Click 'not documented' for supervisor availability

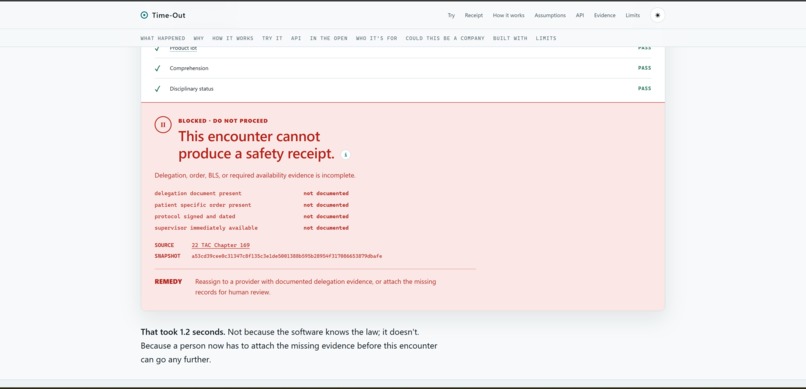point(326,228)
